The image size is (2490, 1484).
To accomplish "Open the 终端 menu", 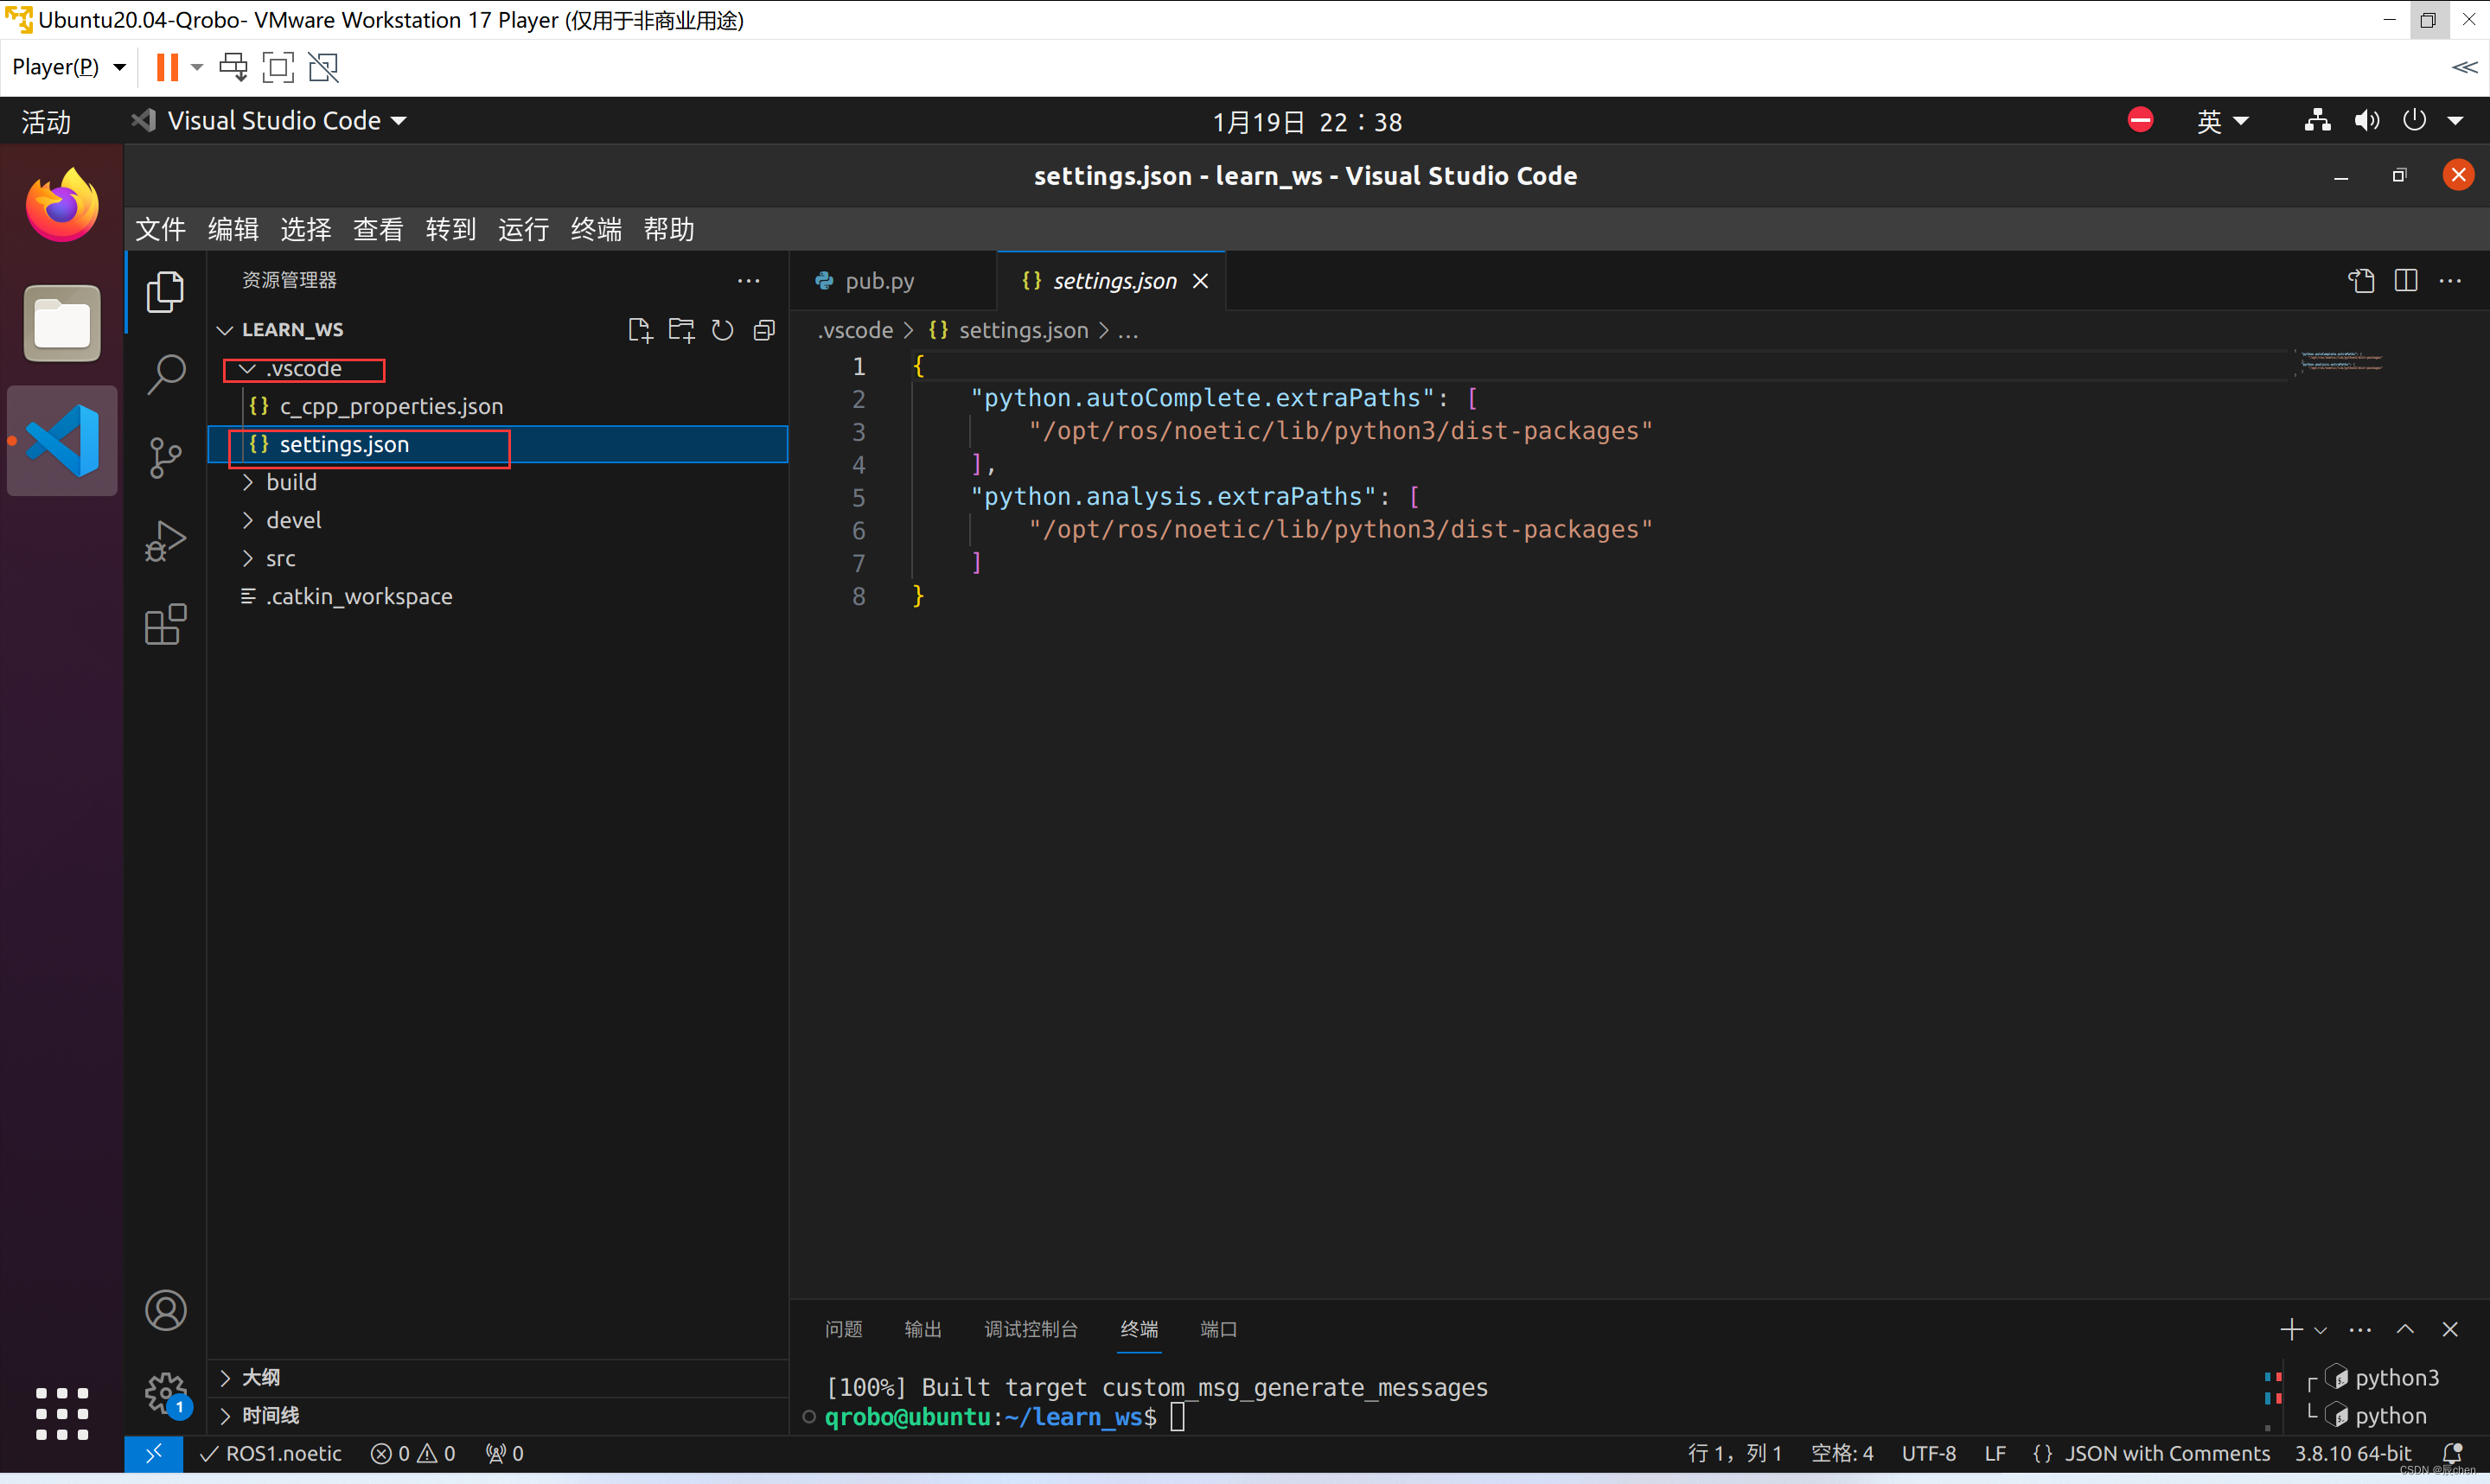I will click(x=596, y=229).
